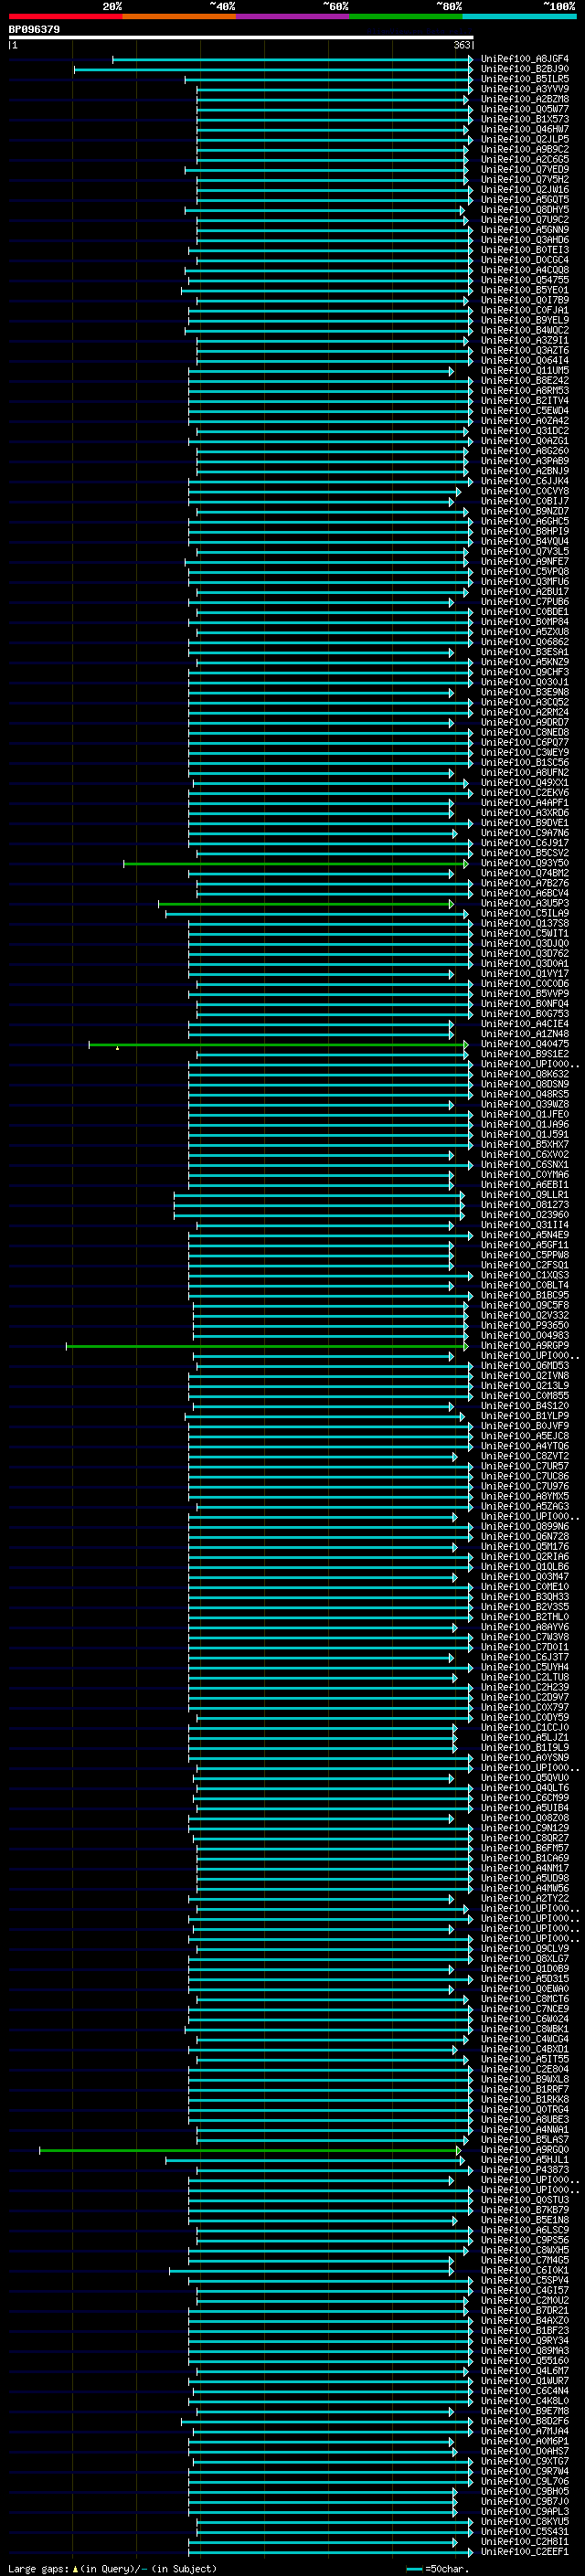Open hit UniRef100_C9L706
The height and width of the screenshot is (2576, 585).
click(525, 2481)
